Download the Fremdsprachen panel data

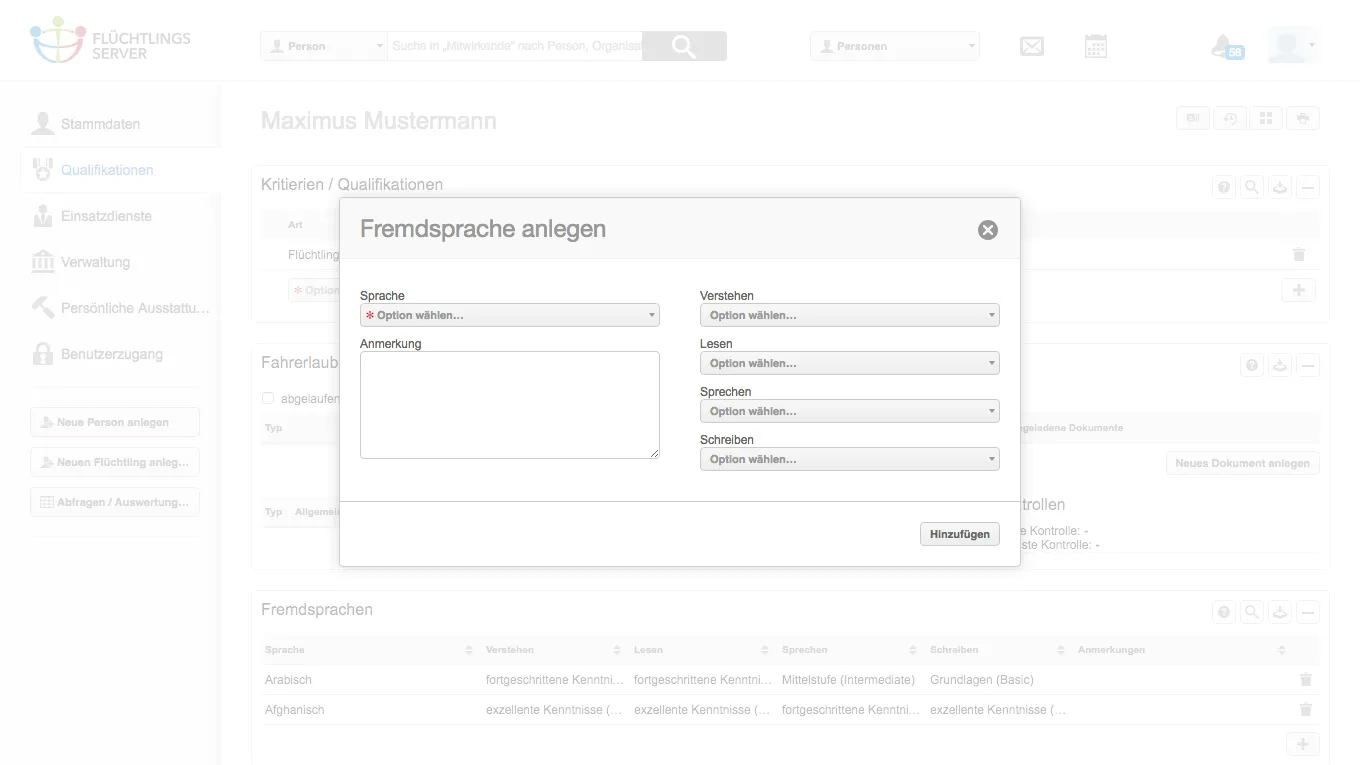coord(1280,612)
